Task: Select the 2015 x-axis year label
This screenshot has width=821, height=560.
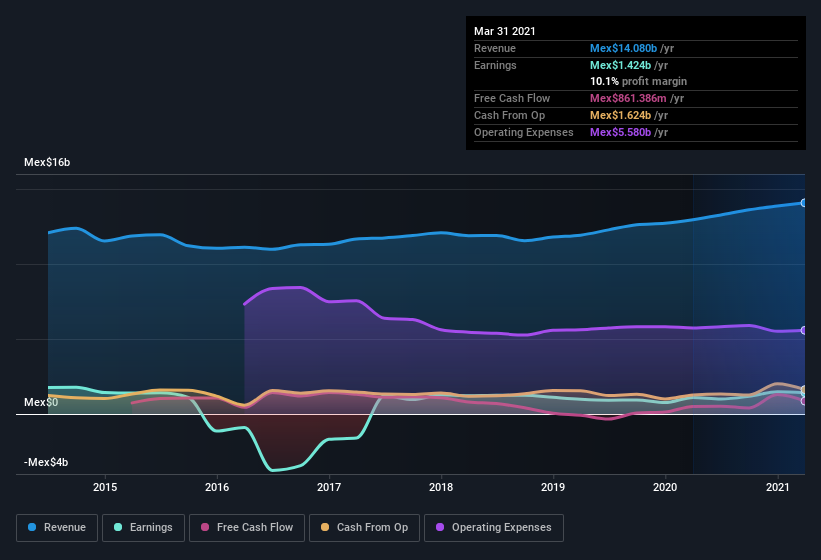Action: click(105, 487)
